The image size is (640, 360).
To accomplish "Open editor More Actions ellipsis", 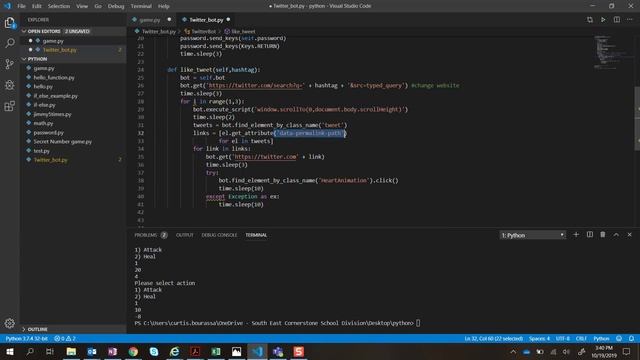I will click(630, 20).
